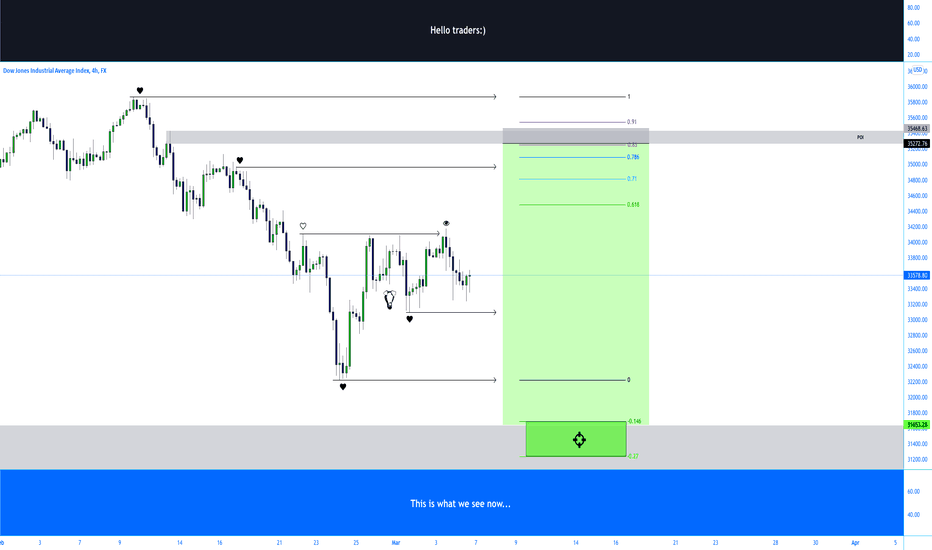
Task: Select the 0.786 Fibonacci level label
Action: point(633,157)
